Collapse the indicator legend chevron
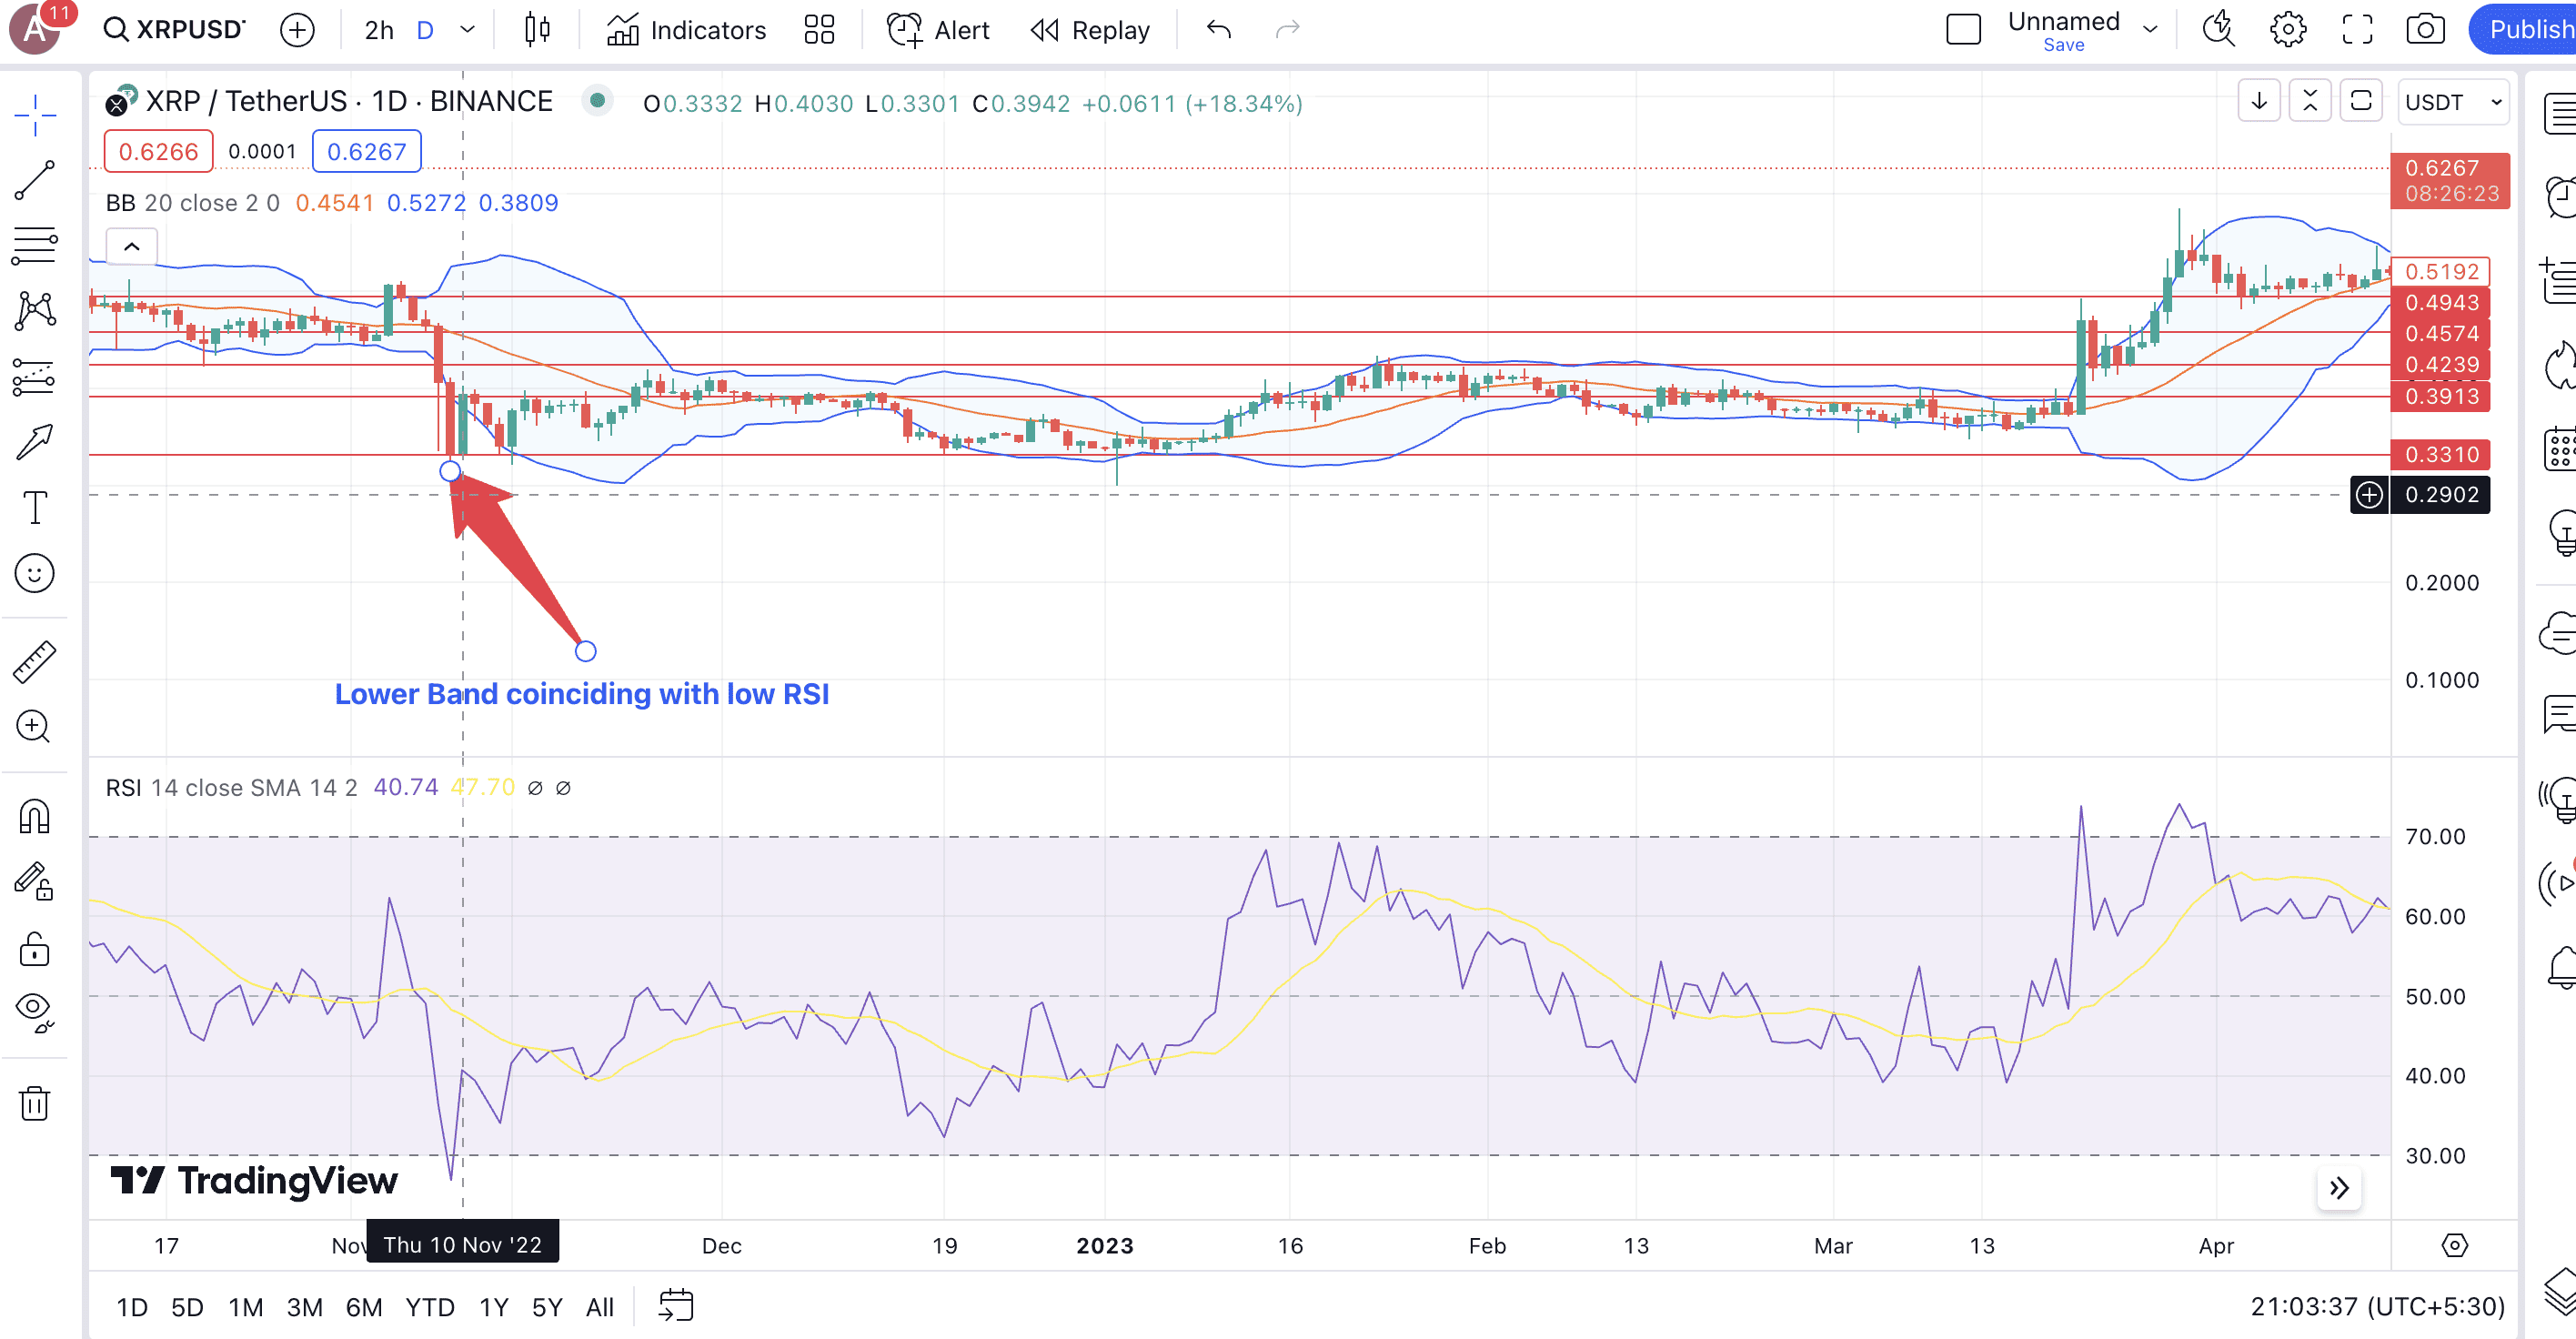This screenshot has width=2576, height=1339. point(132,246)
